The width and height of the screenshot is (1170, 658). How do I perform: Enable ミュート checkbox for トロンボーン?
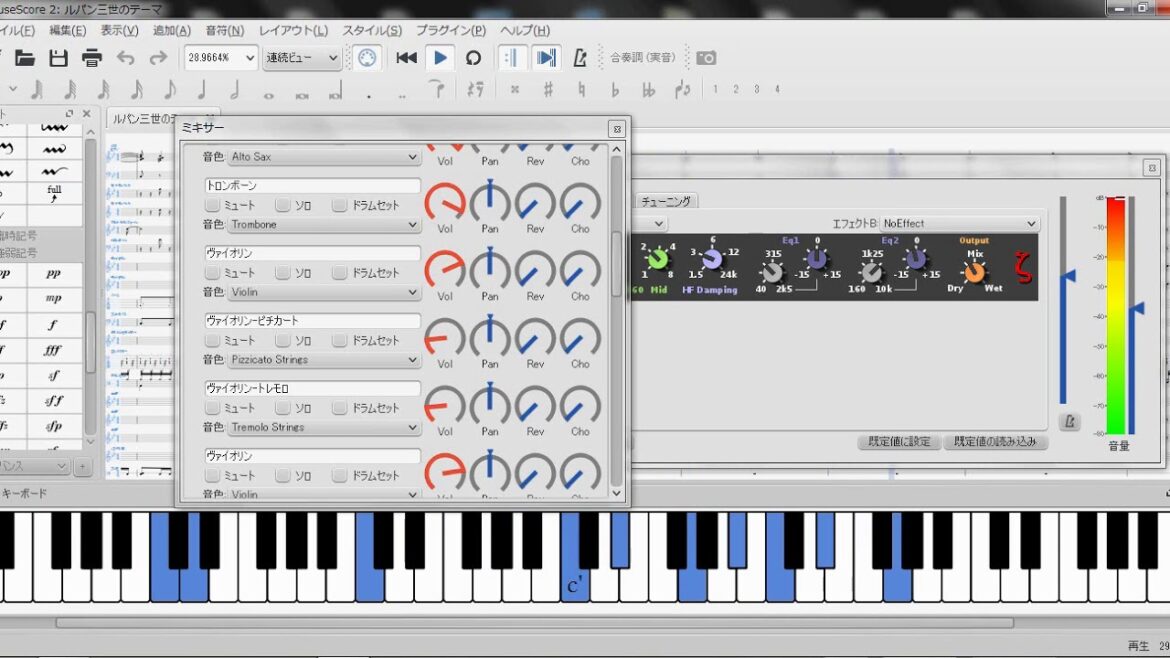[x=213, y=205]
